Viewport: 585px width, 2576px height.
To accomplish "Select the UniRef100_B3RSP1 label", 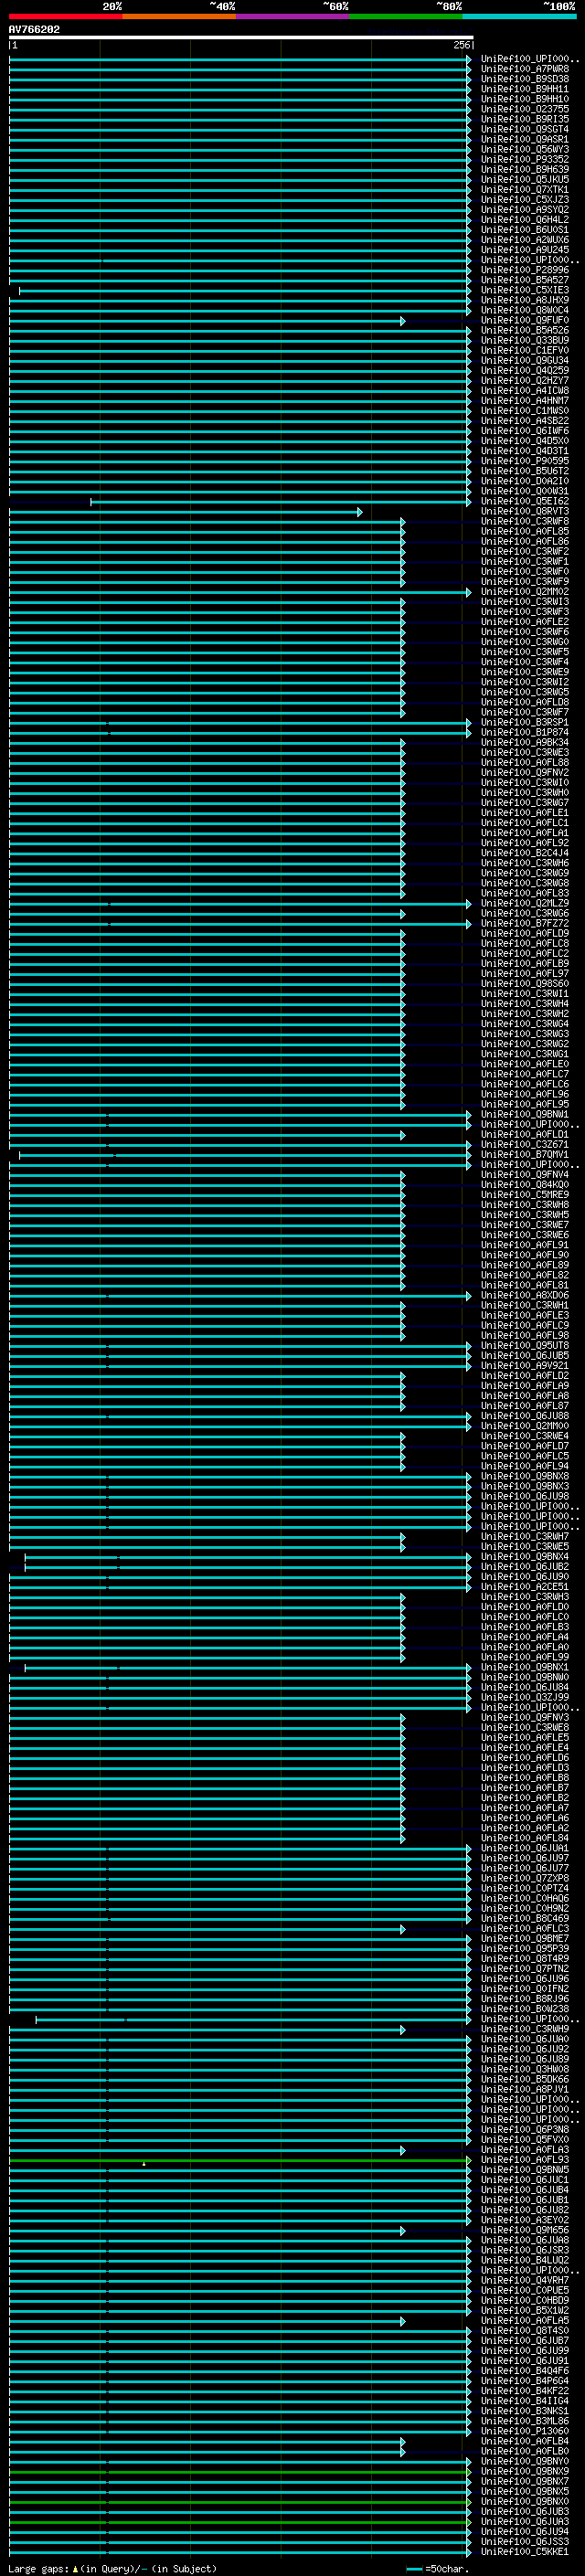I will click(524, 722).
